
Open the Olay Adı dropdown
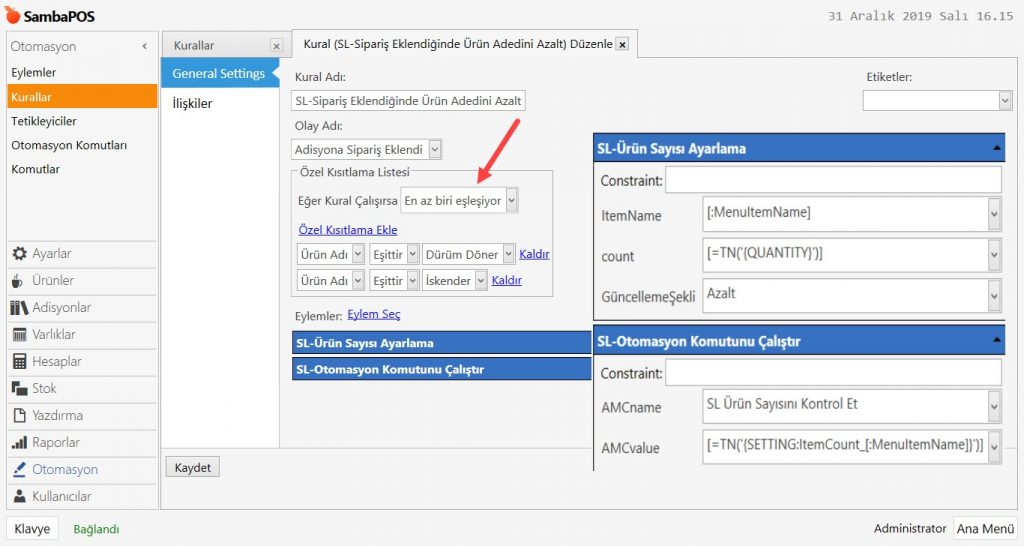pyautogui.click(x=435, y=150)
